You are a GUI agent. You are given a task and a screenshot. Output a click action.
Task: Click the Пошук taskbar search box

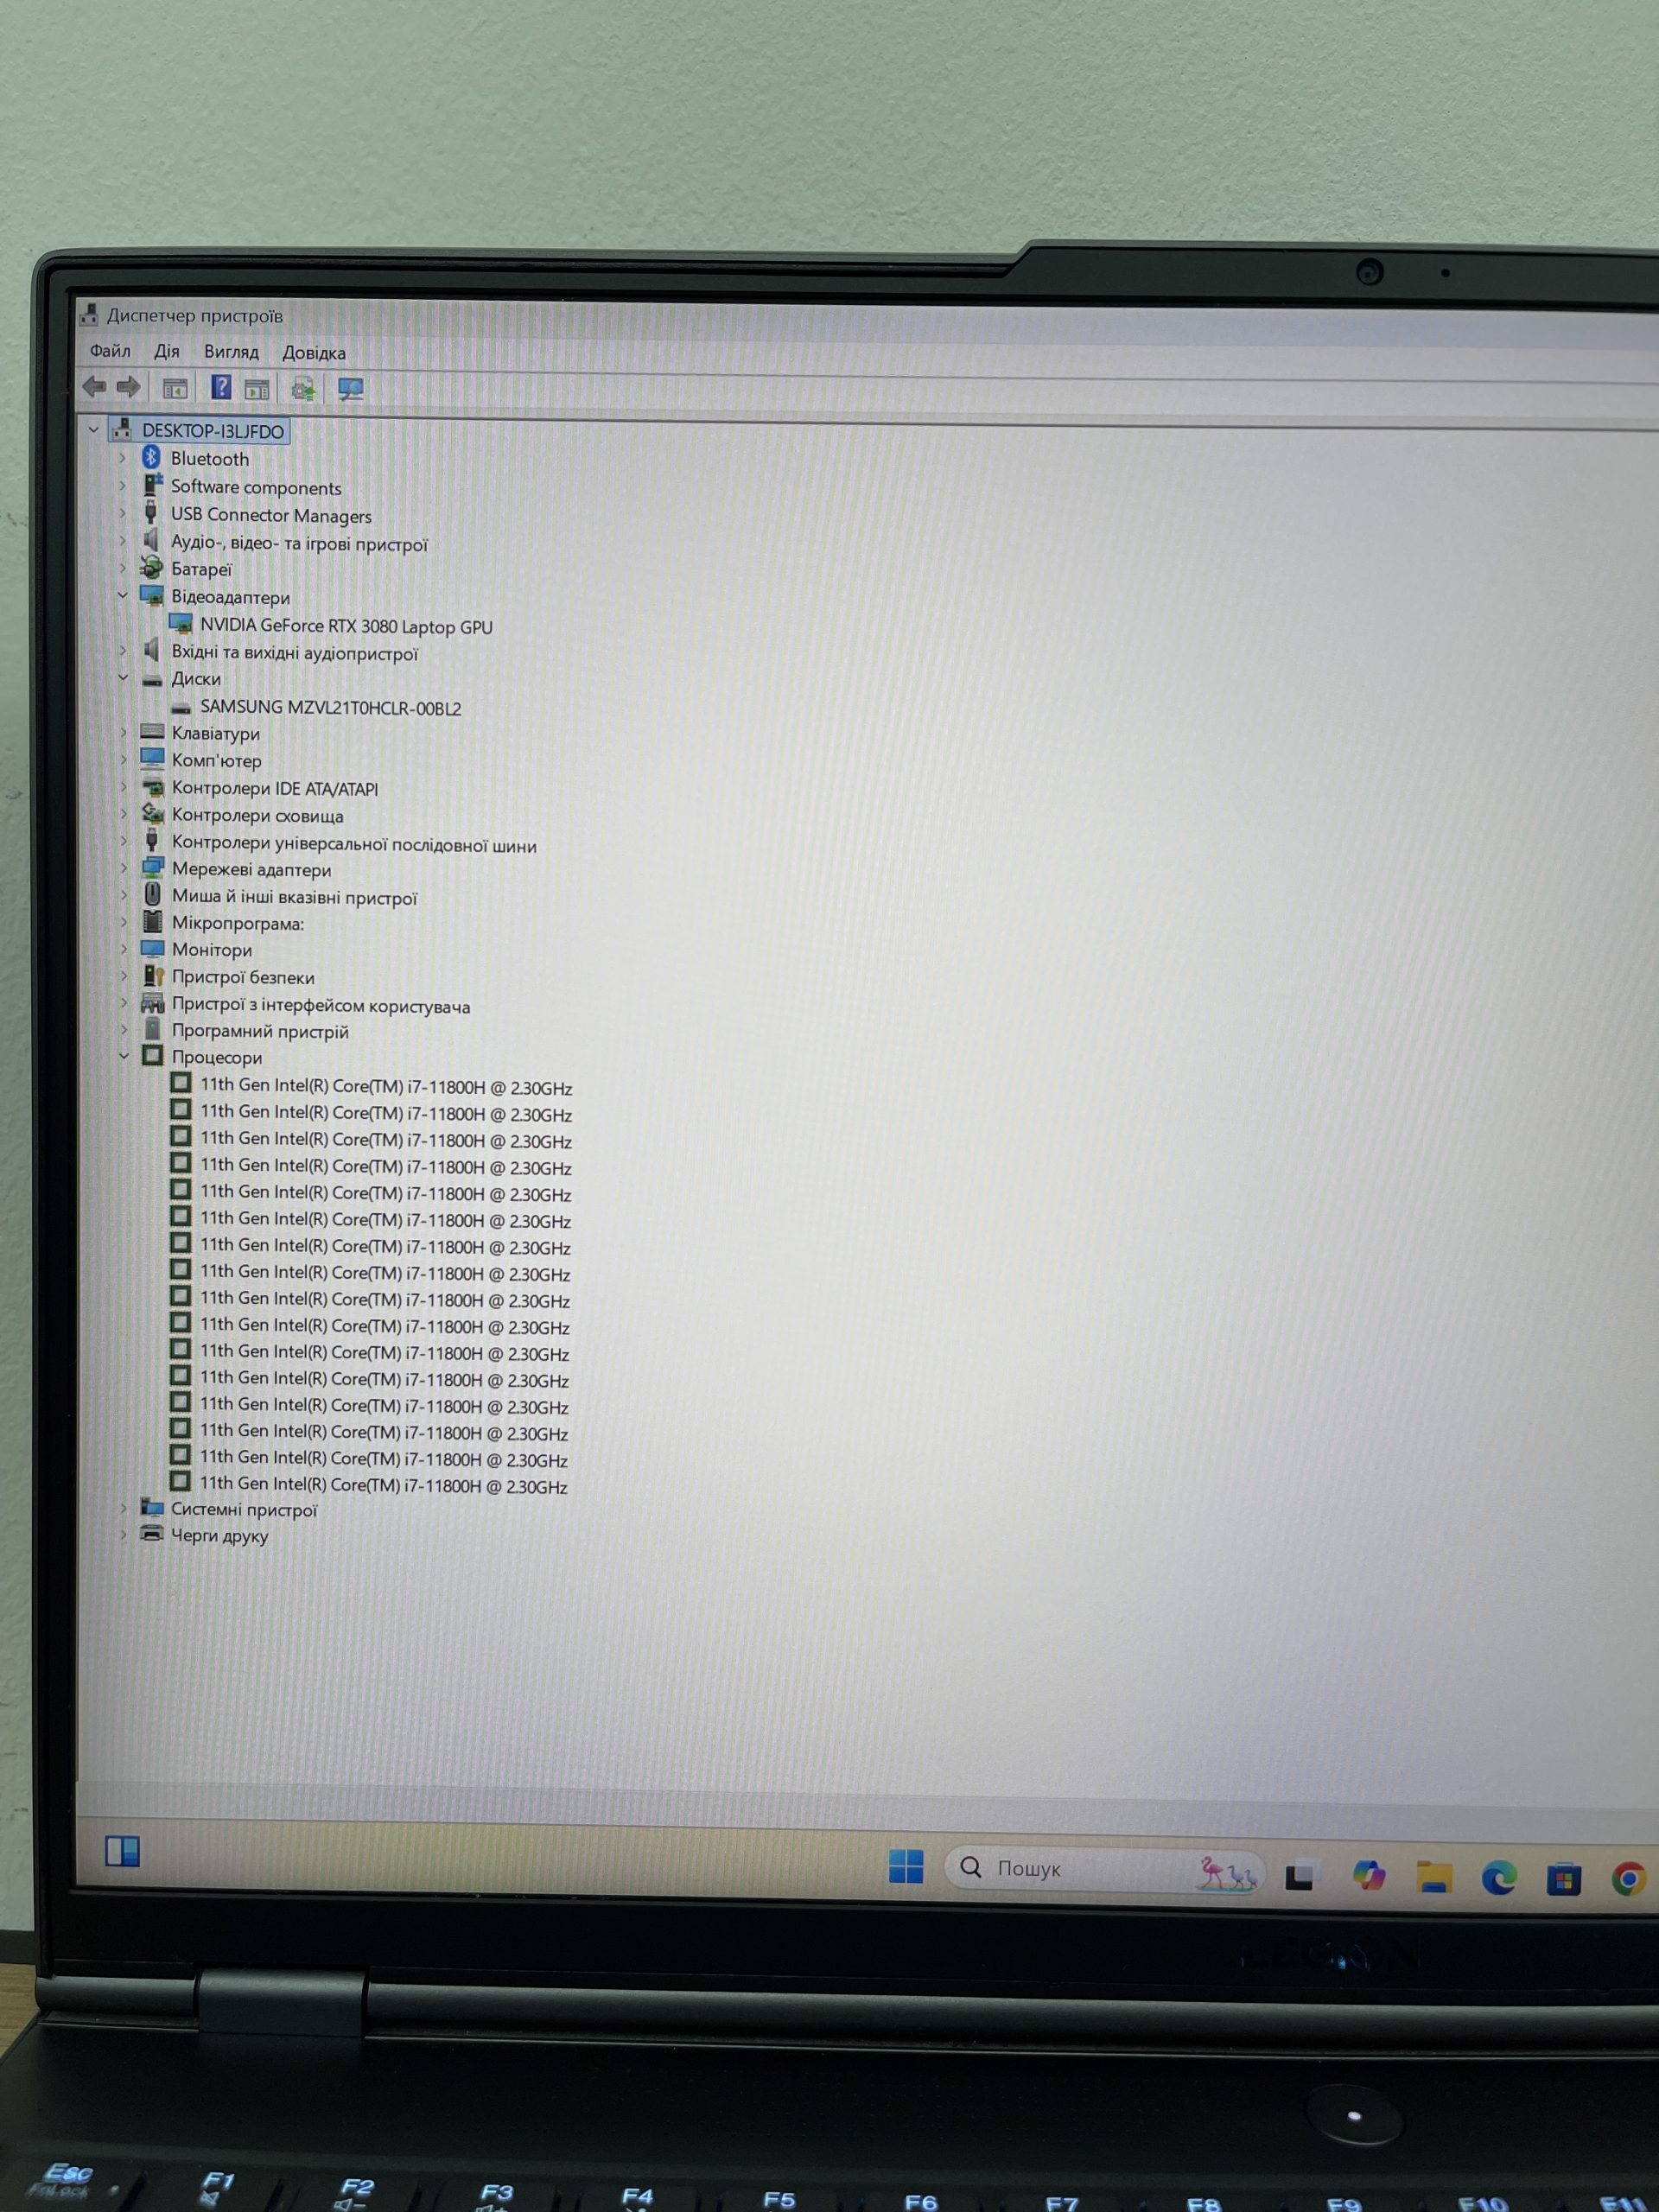coord(1105,1868)
